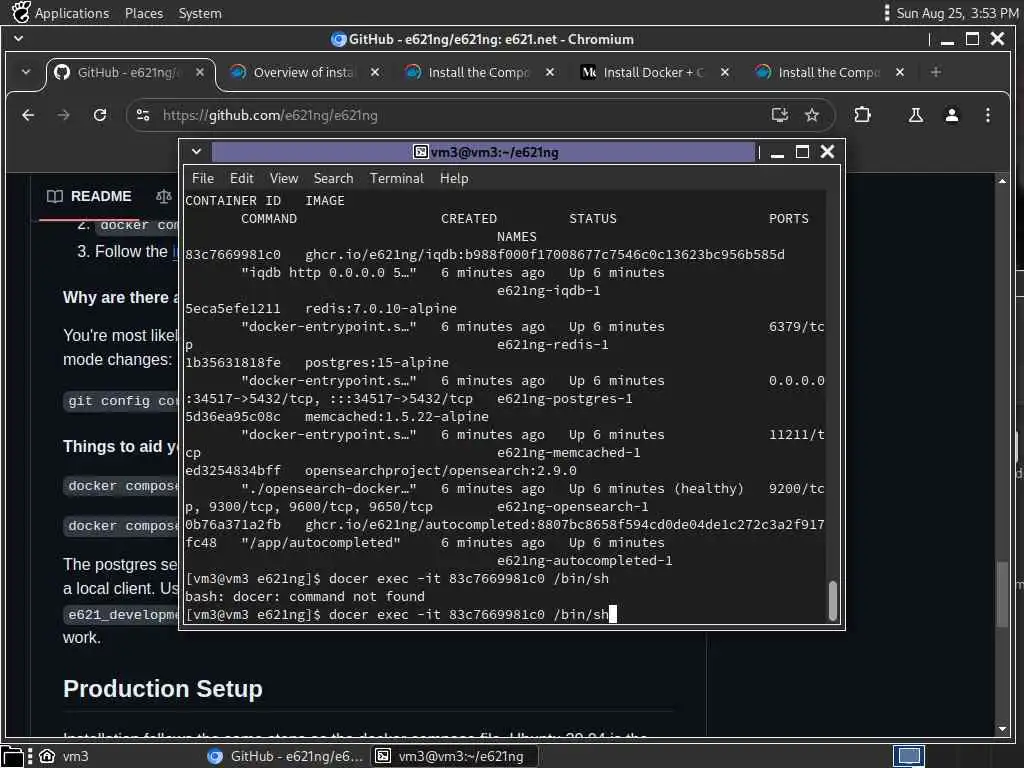Click the top panel notification dots handle
The image size is (1024, 768).
point(886,13)
